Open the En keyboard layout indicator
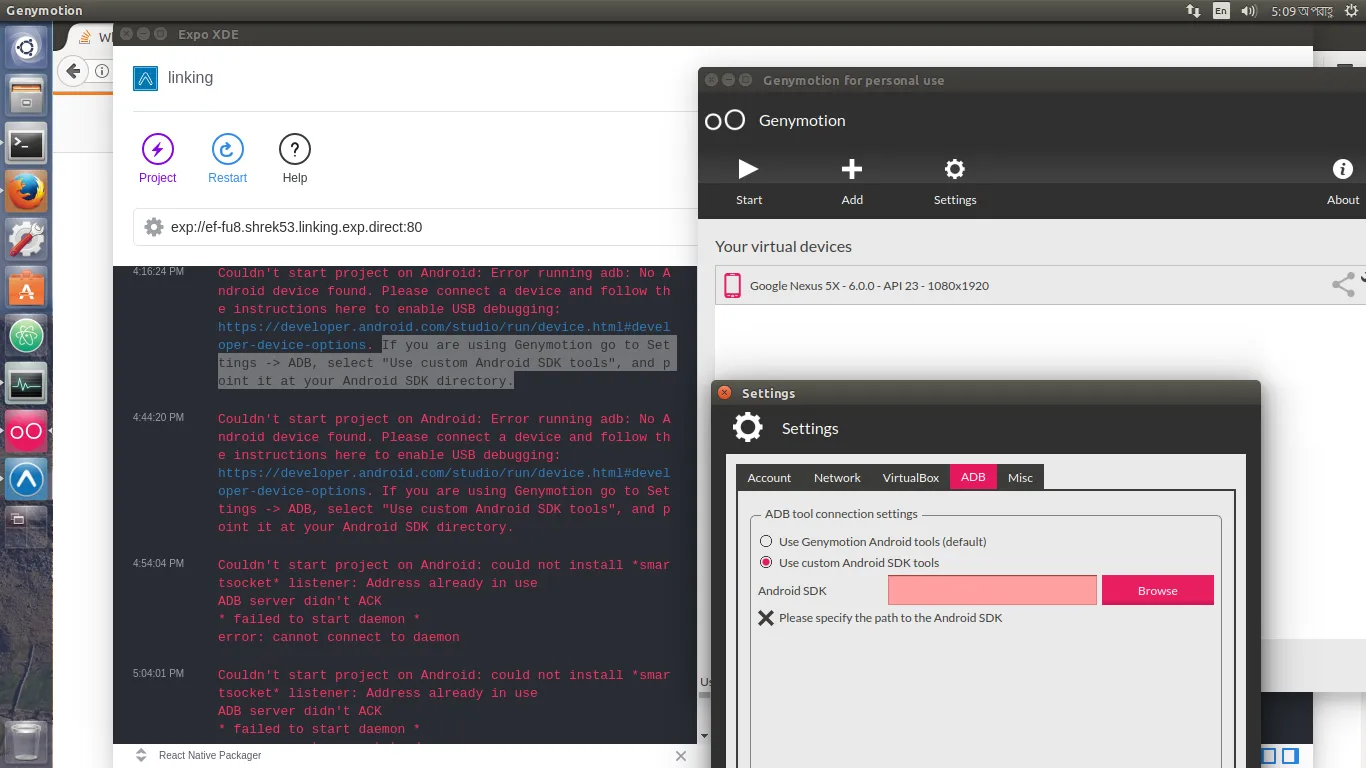 click(1221, 11)
